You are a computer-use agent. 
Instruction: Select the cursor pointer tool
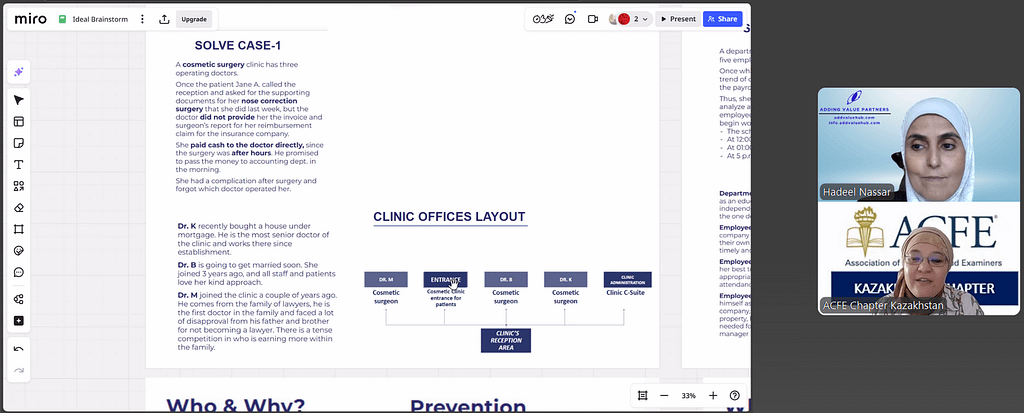pos(19,100)
